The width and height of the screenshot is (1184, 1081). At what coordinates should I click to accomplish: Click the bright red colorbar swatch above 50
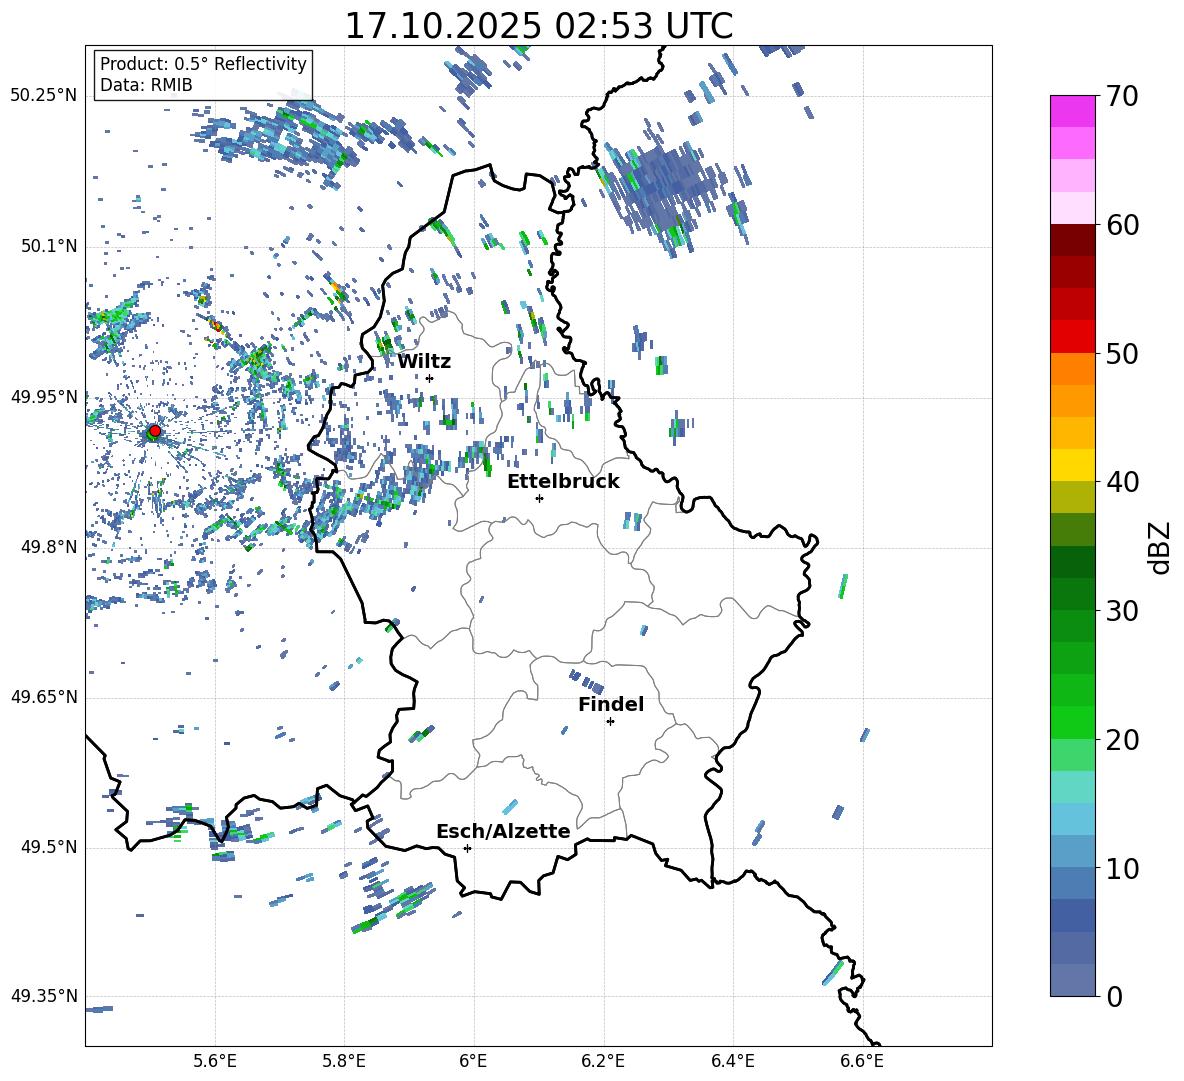[x=1072, y=337]
